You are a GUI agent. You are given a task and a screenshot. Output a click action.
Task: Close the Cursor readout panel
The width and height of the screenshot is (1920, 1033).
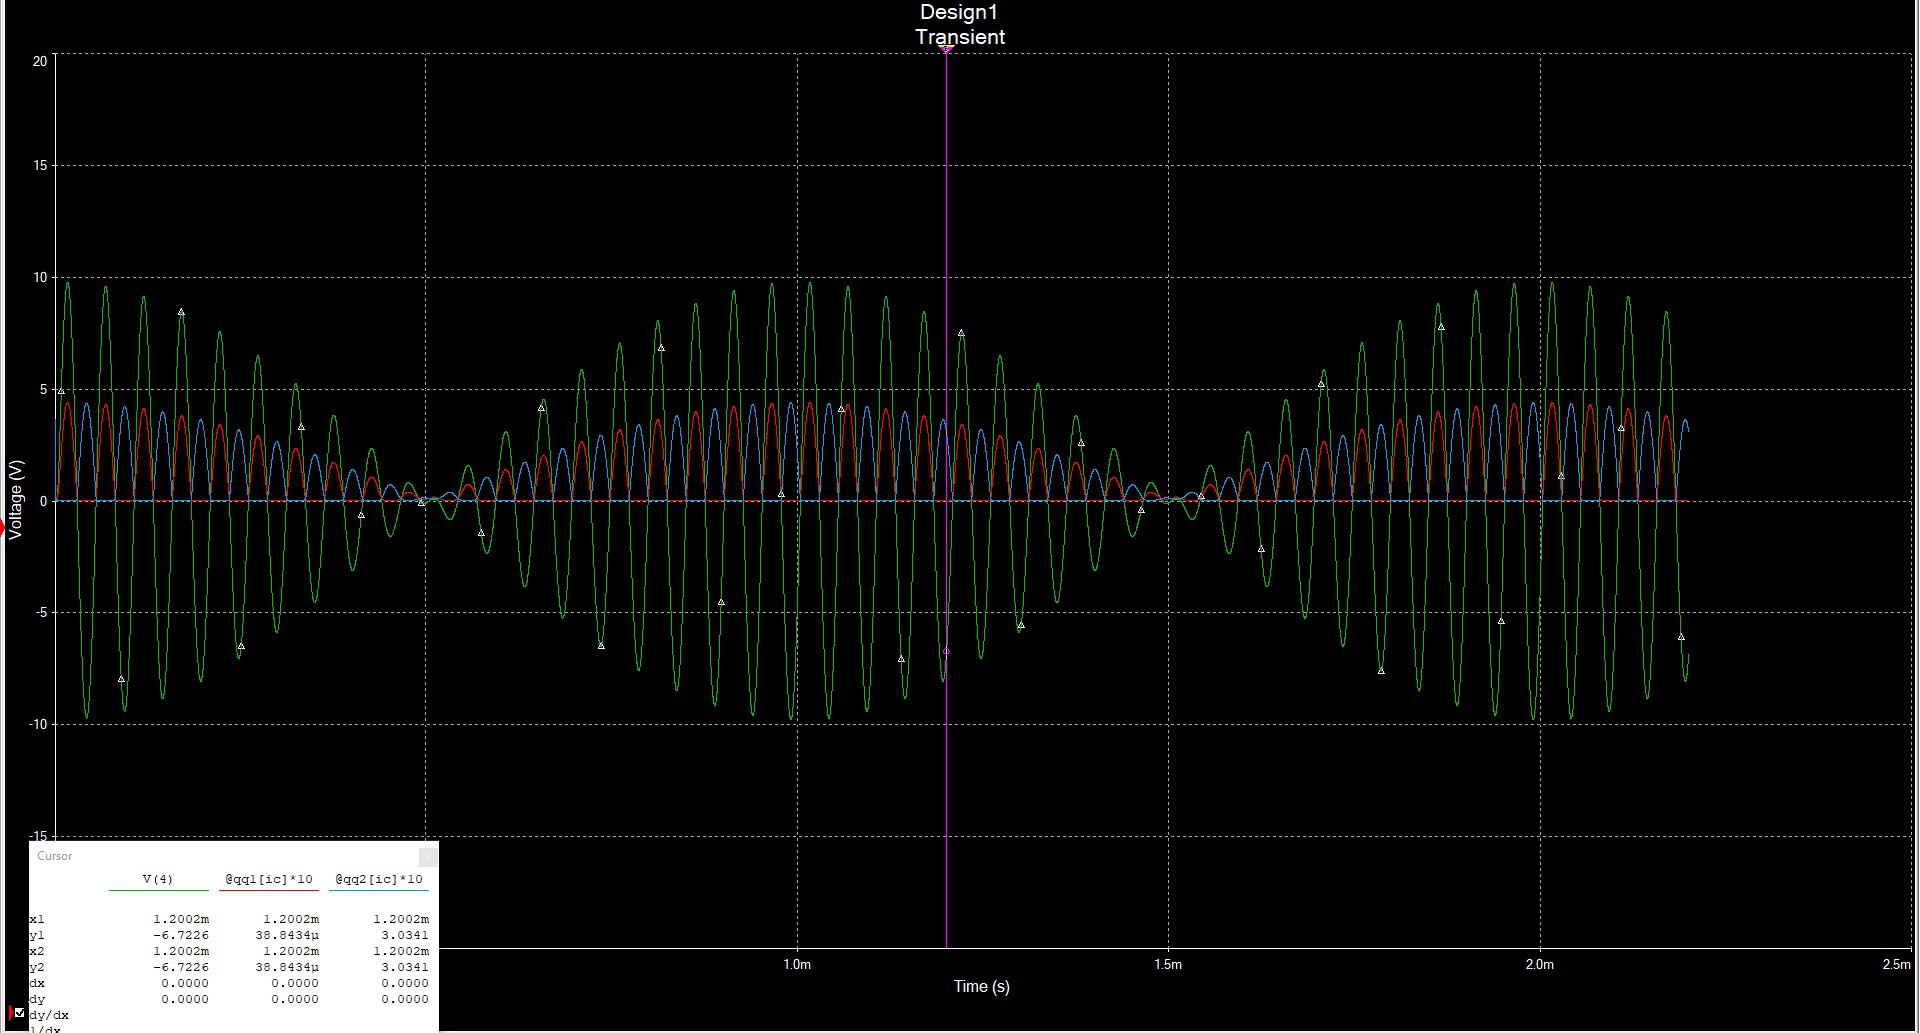pyautogui.click(x=428, y=856)
